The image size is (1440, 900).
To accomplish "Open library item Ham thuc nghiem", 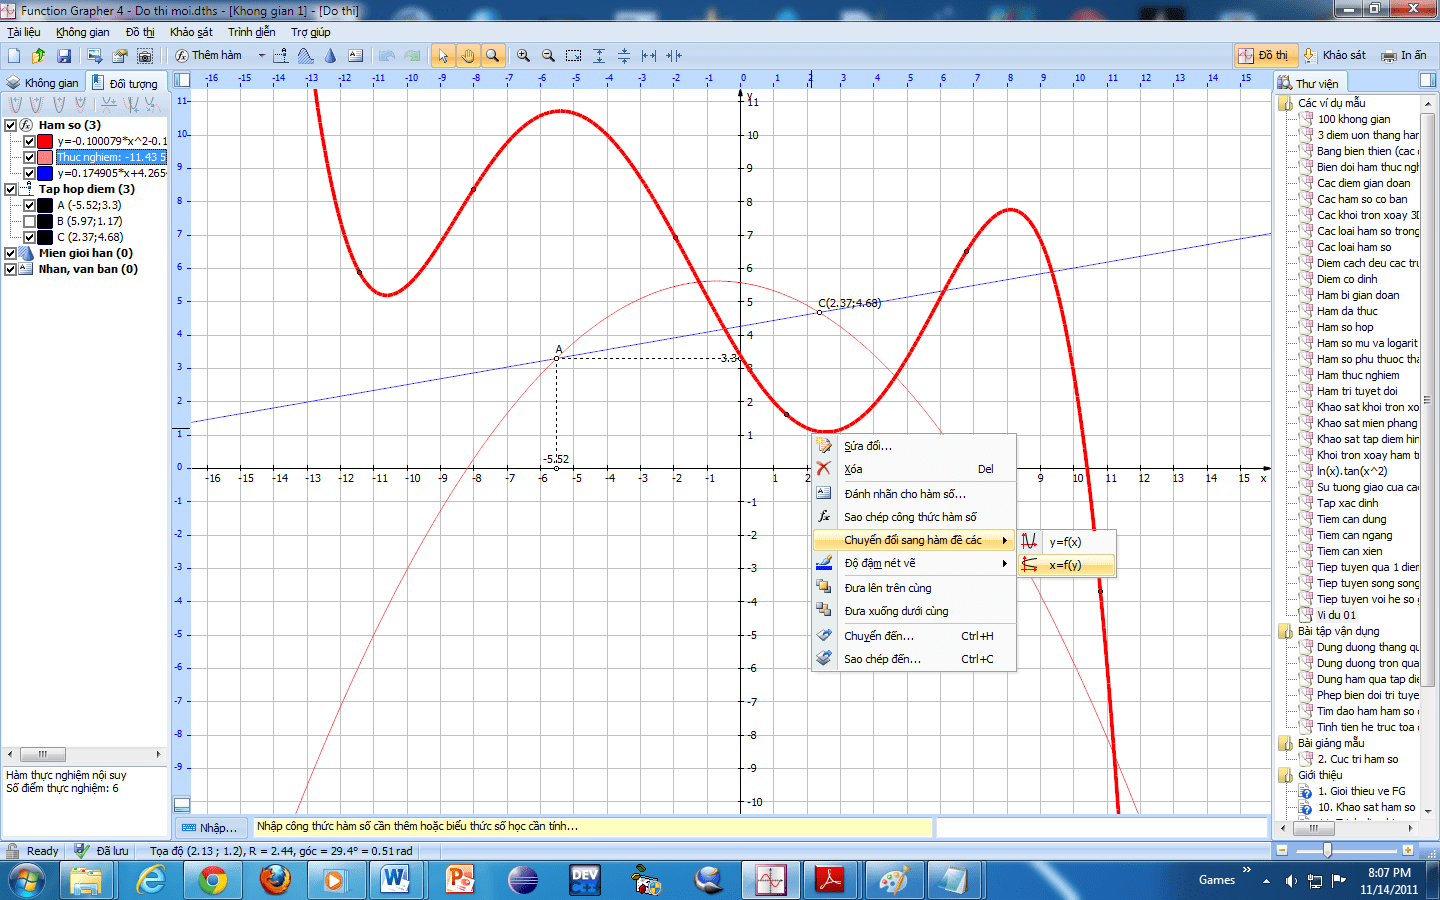I will [1358, 375].
